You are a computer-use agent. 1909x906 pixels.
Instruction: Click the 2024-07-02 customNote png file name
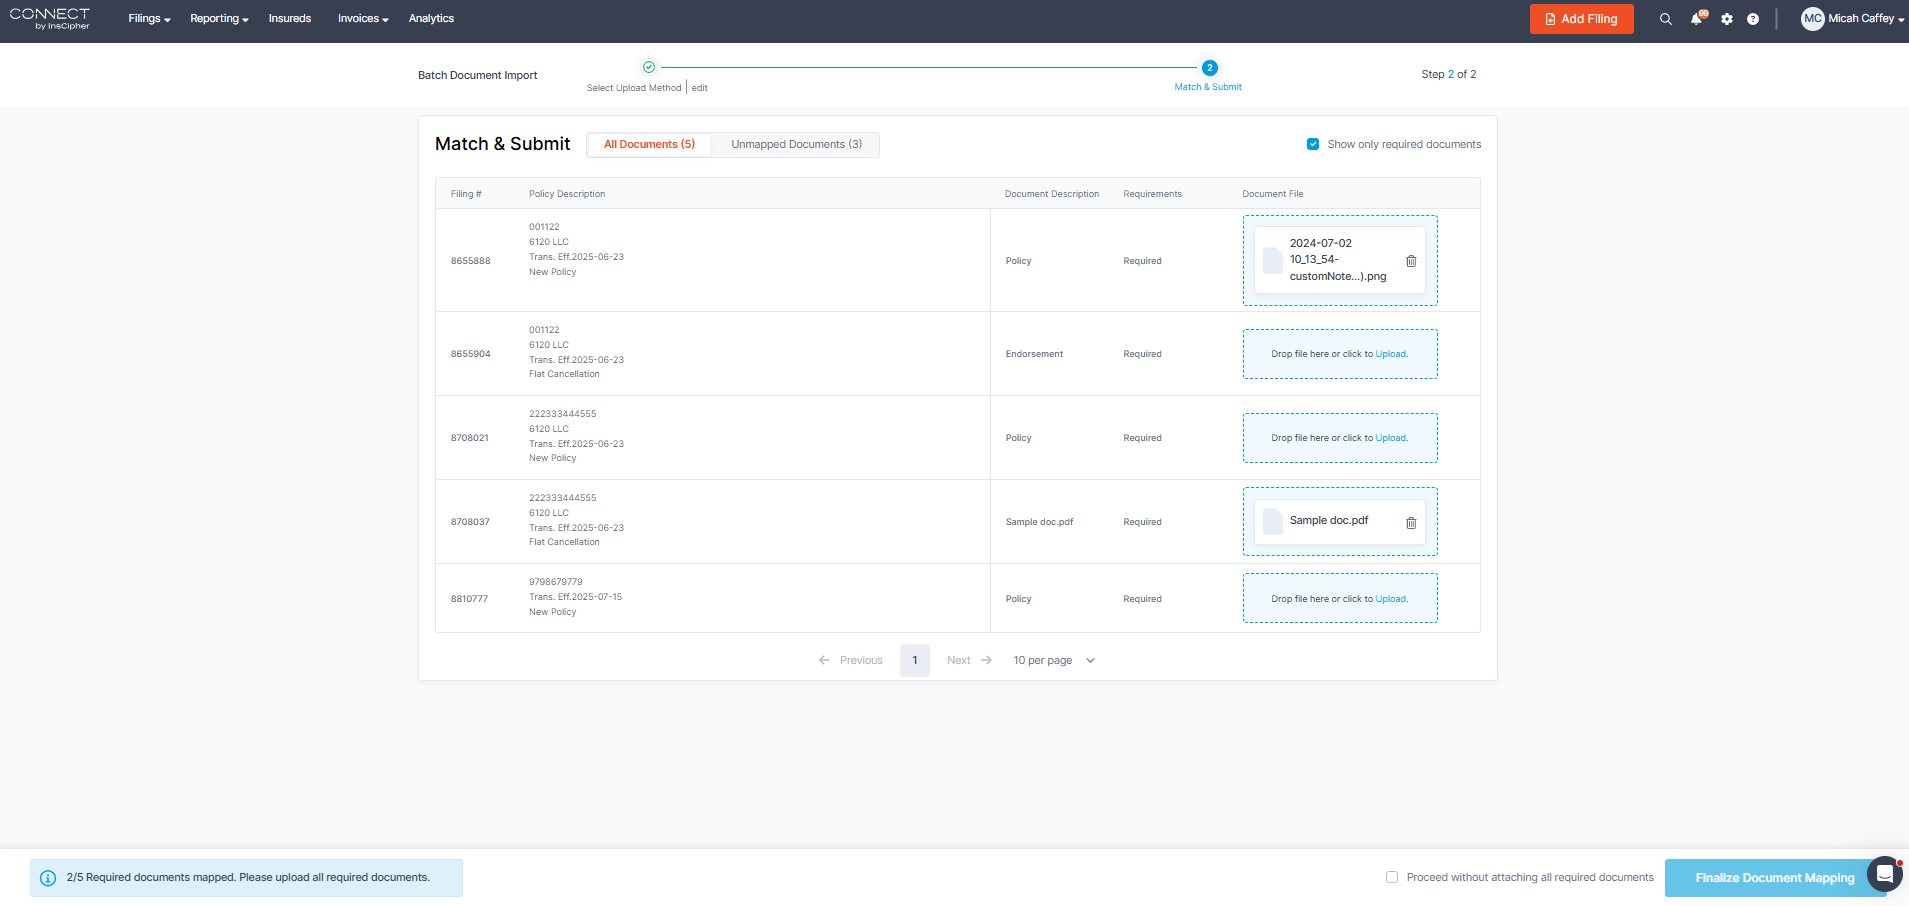pyautogui.click(x=1338, y=260)
